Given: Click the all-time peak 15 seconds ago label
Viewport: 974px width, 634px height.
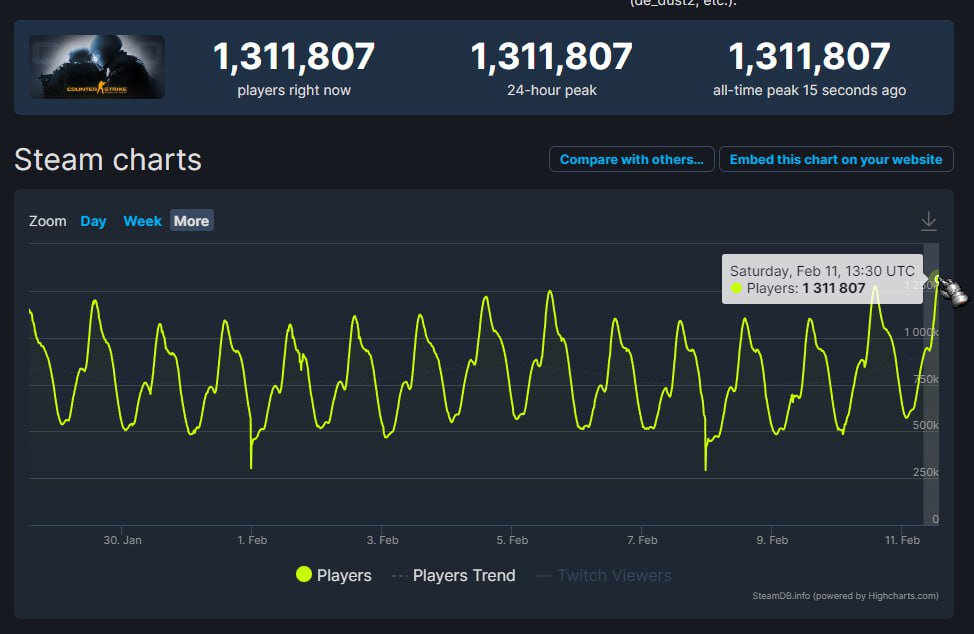Looking at the screenshot, I should (809, 91).
